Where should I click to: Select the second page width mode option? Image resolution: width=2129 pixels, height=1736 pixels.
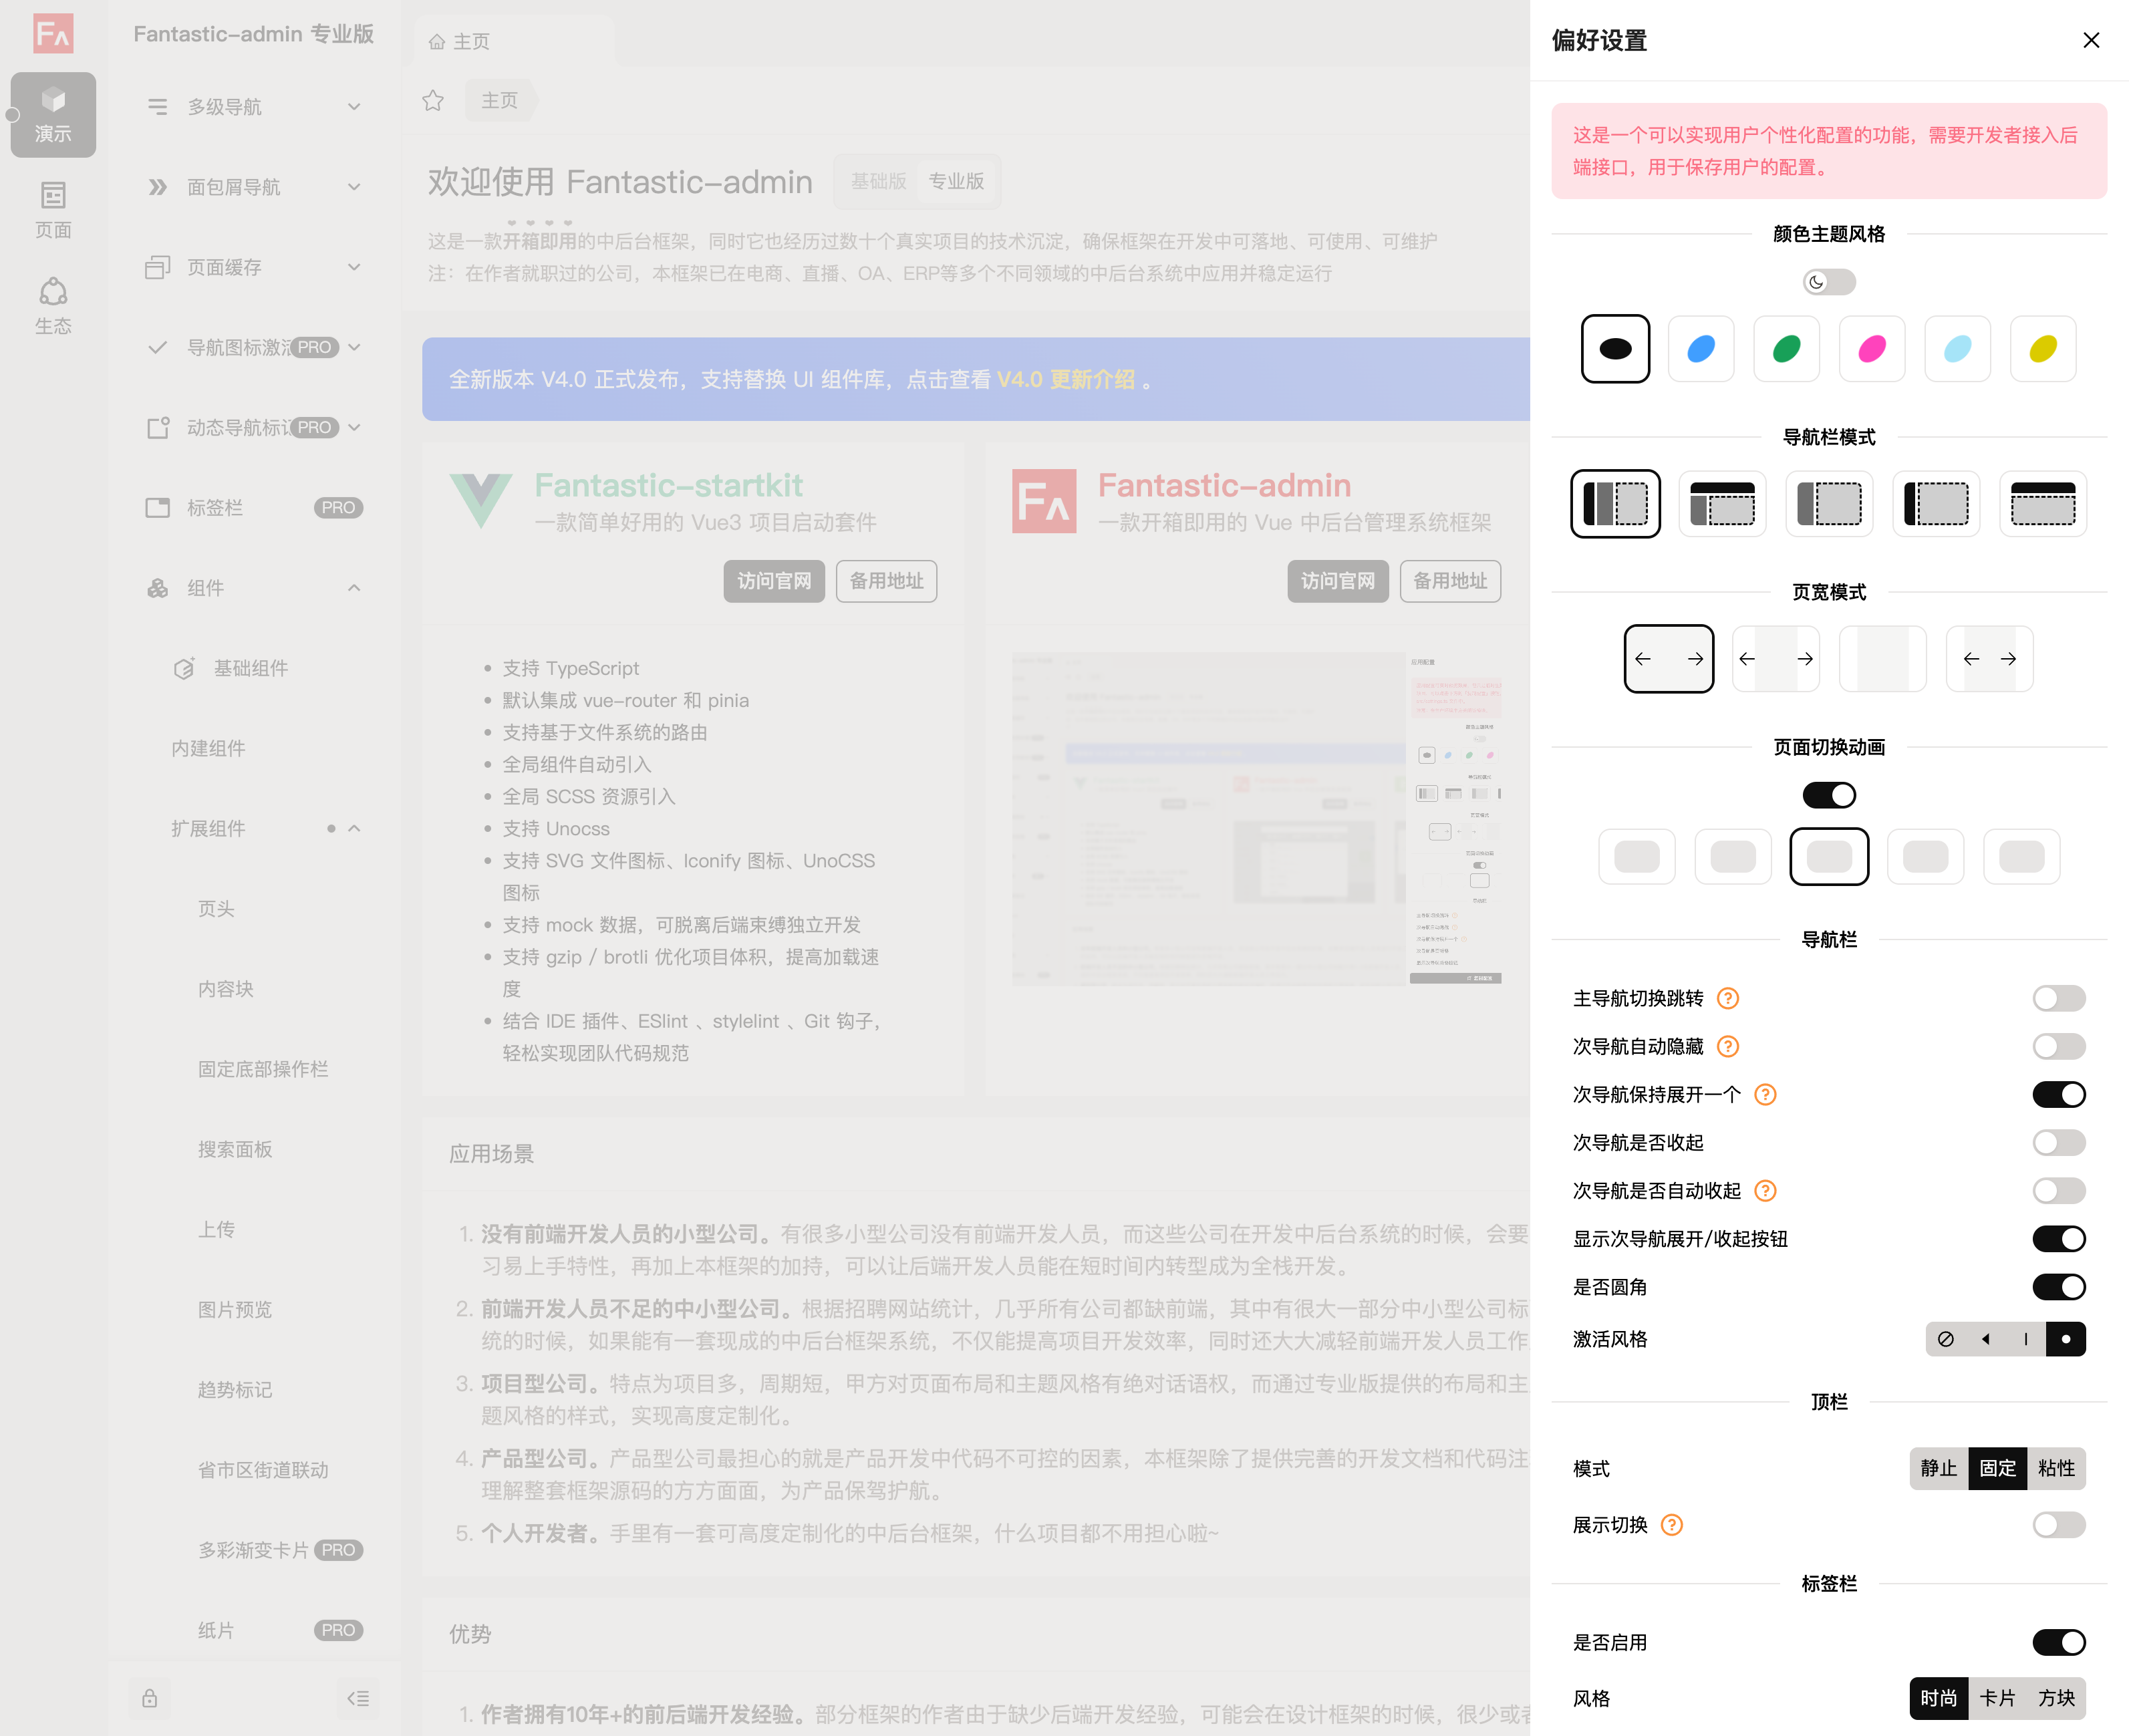pyautogui.click(x=1776, y=658)
